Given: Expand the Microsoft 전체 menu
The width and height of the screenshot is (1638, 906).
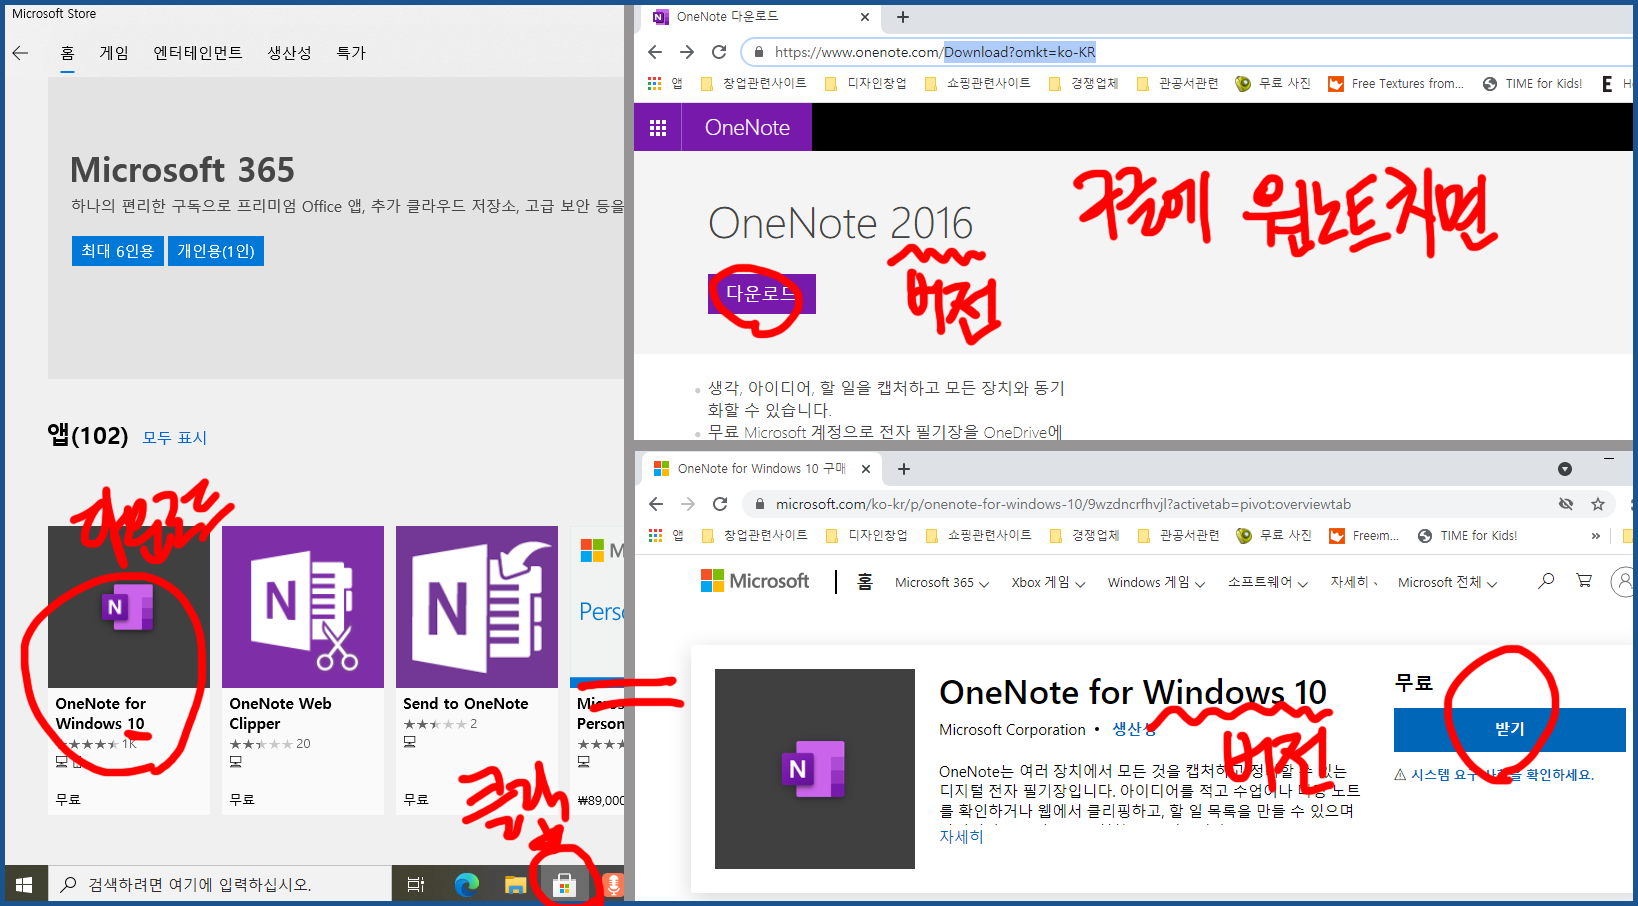Looking at the screenshot, I should pos(1447,582).
